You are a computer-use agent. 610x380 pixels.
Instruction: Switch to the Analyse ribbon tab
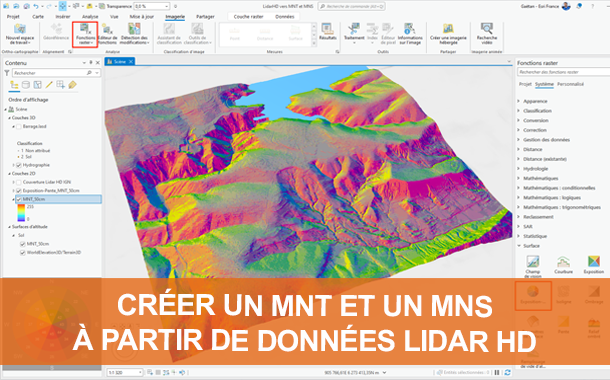(x=90, y=17)
